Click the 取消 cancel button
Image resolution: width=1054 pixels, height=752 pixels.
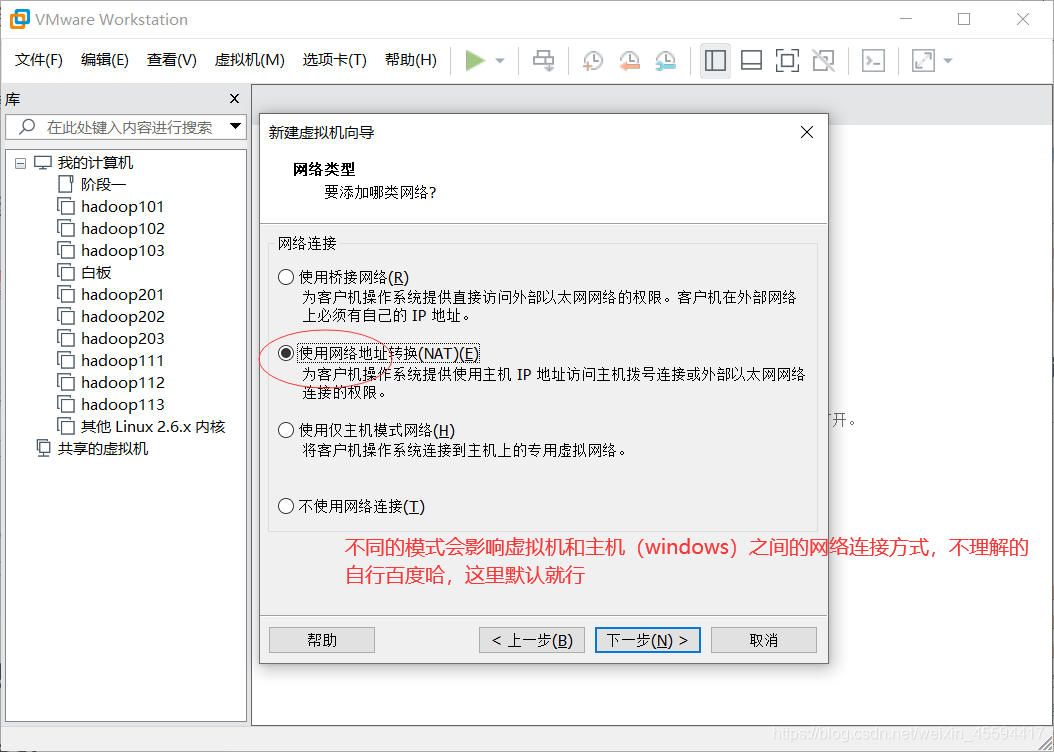[764, 640]
